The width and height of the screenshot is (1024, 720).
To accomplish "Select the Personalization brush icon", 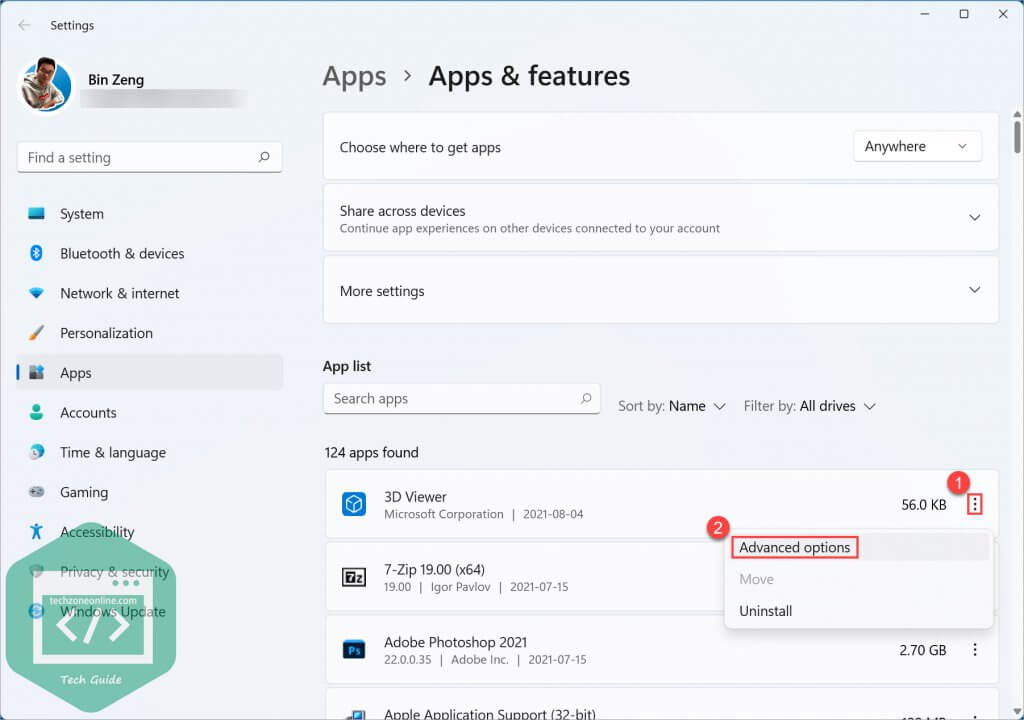I will tap(34, 332).
